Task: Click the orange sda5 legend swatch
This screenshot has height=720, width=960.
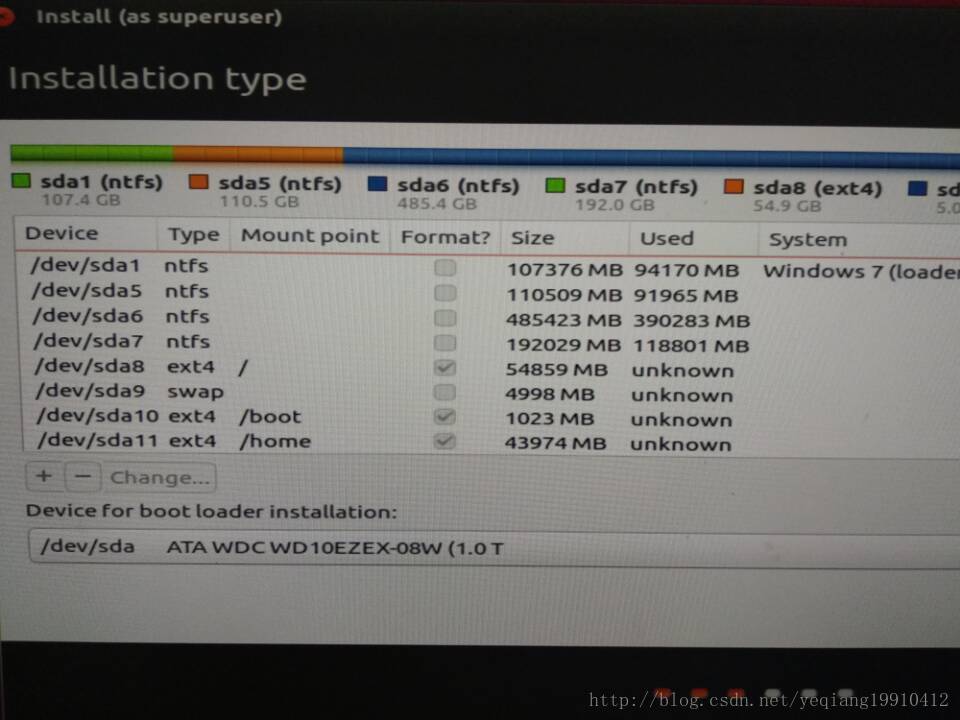Action: tap(198, 182)
